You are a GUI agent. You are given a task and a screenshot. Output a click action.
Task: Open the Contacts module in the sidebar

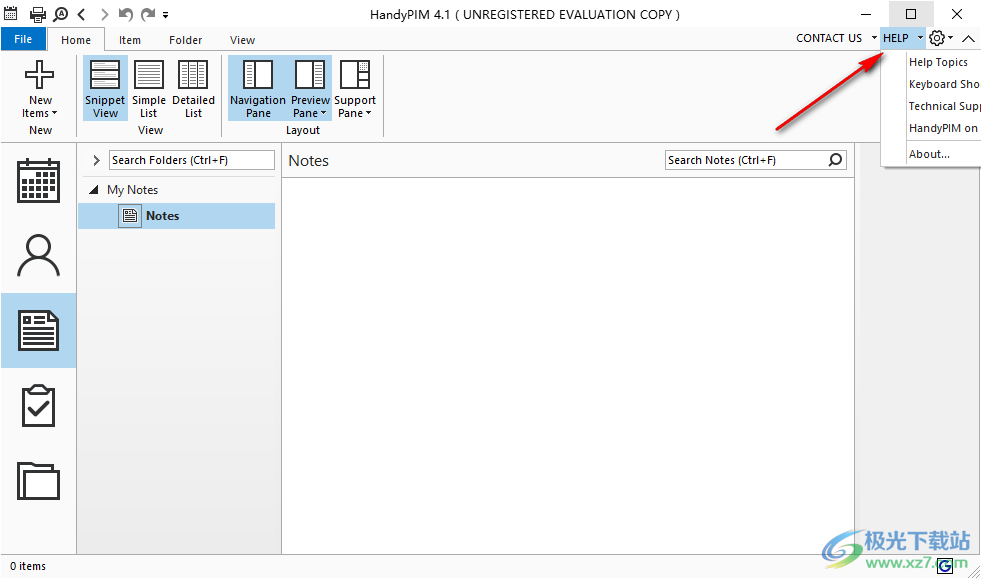[x=38, y=255]
